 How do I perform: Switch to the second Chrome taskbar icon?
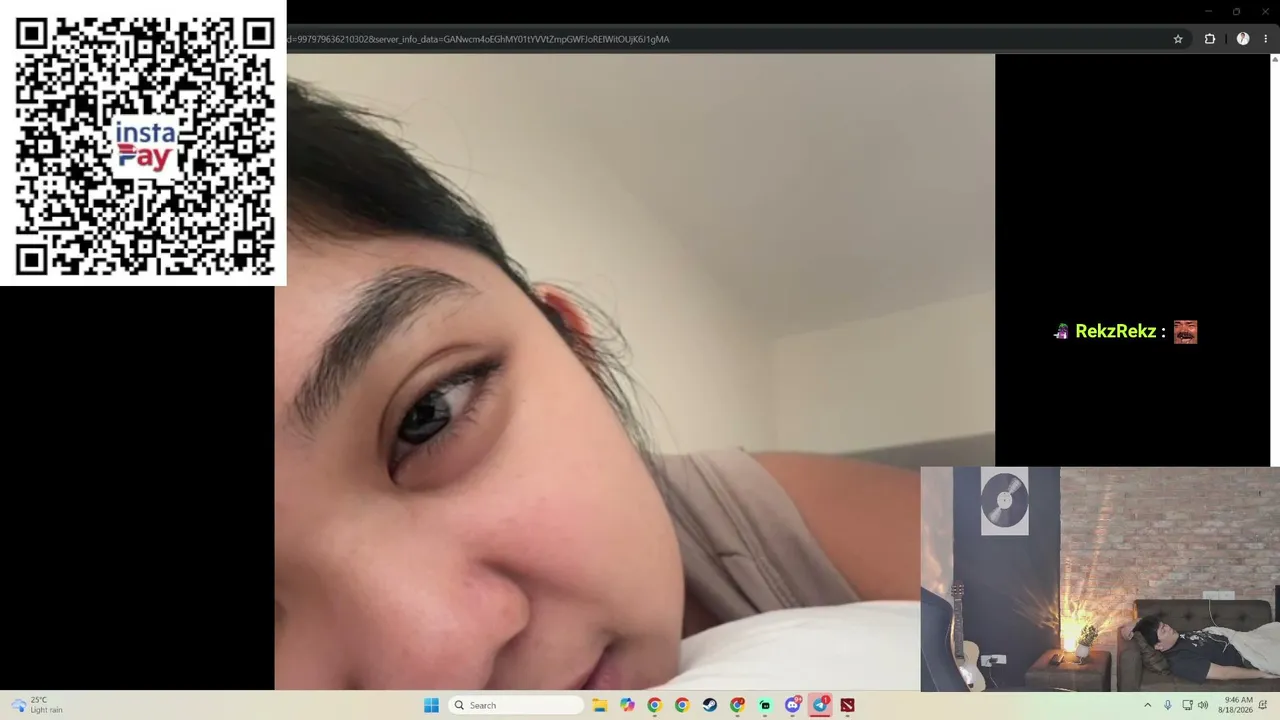682,705
